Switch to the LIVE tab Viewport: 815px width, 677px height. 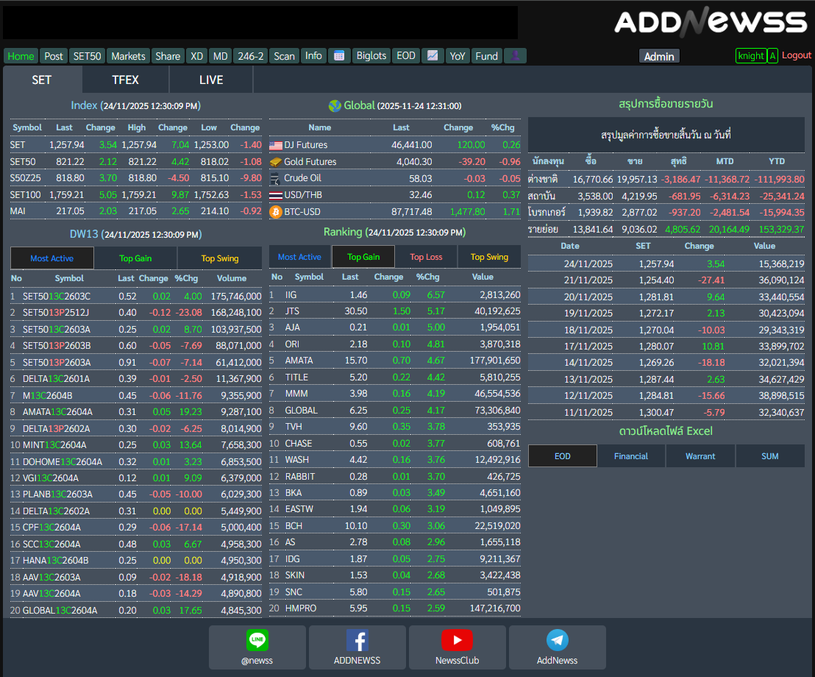[211, 80]
